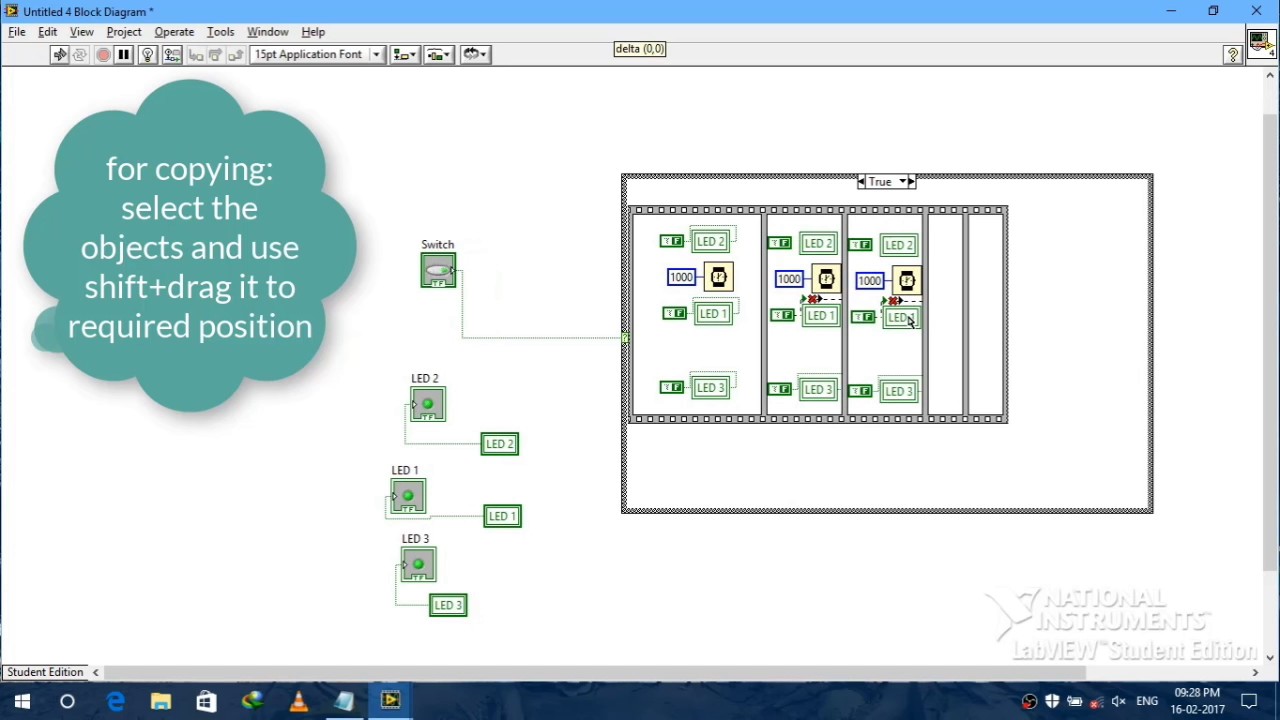Select the Switch boolean terminal
Viewport: 1280px width, 720px height.
438,271
